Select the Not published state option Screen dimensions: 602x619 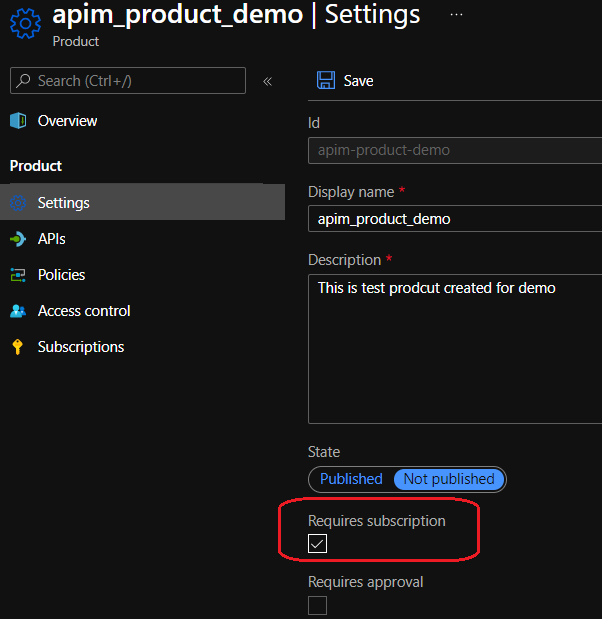449,479
